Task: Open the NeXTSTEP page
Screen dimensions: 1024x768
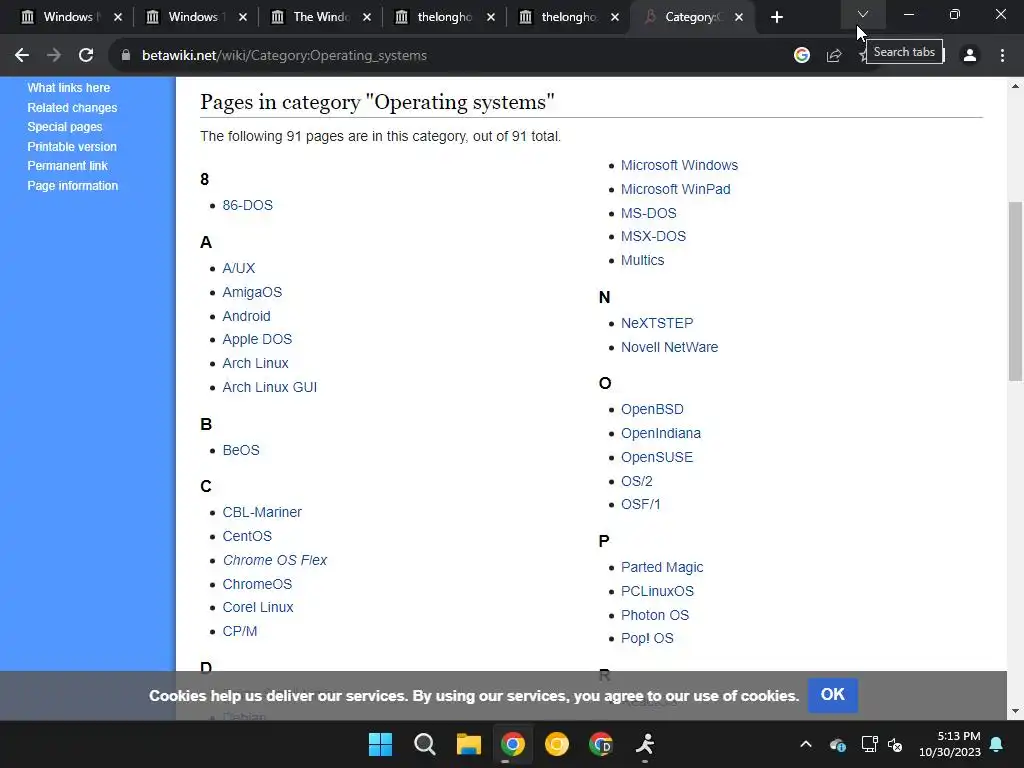Action: coord(657,323)
